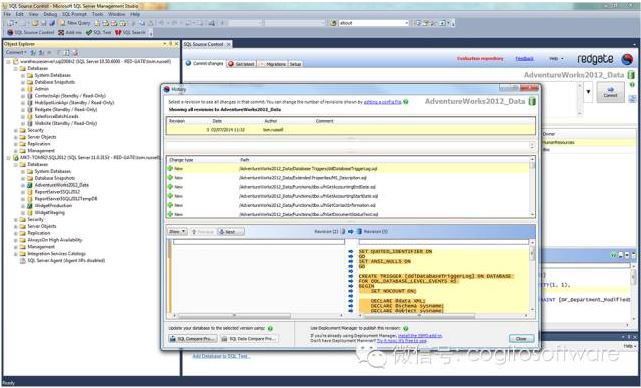Click the warehouse server node icon in Object Explorer

point(16,62)
